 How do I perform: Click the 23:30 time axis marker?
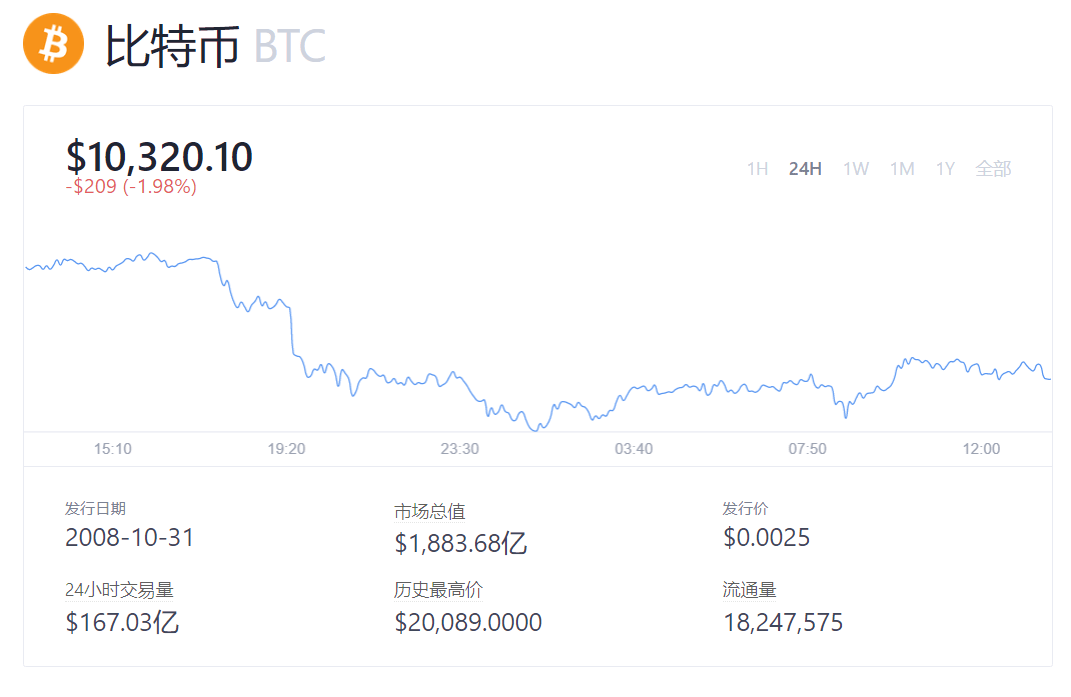click(x=460, y=449)
